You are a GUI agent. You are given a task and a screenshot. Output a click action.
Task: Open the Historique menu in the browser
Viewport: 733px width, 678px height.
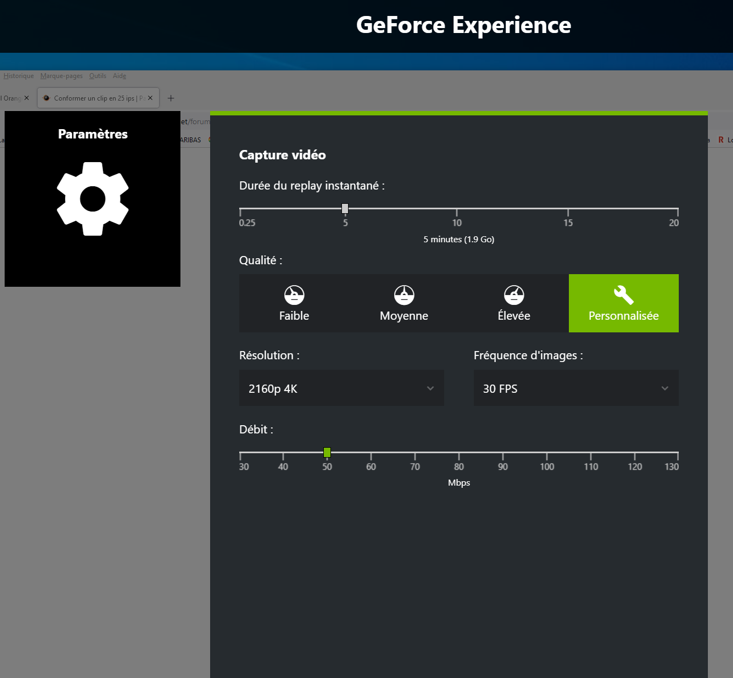coord(19,76)
